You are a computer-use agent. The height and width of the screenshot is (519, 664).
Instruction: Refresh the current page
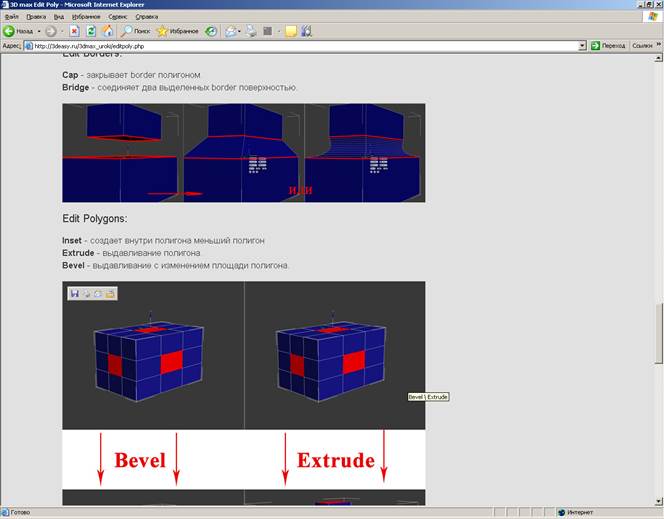(x=91, y=31)
